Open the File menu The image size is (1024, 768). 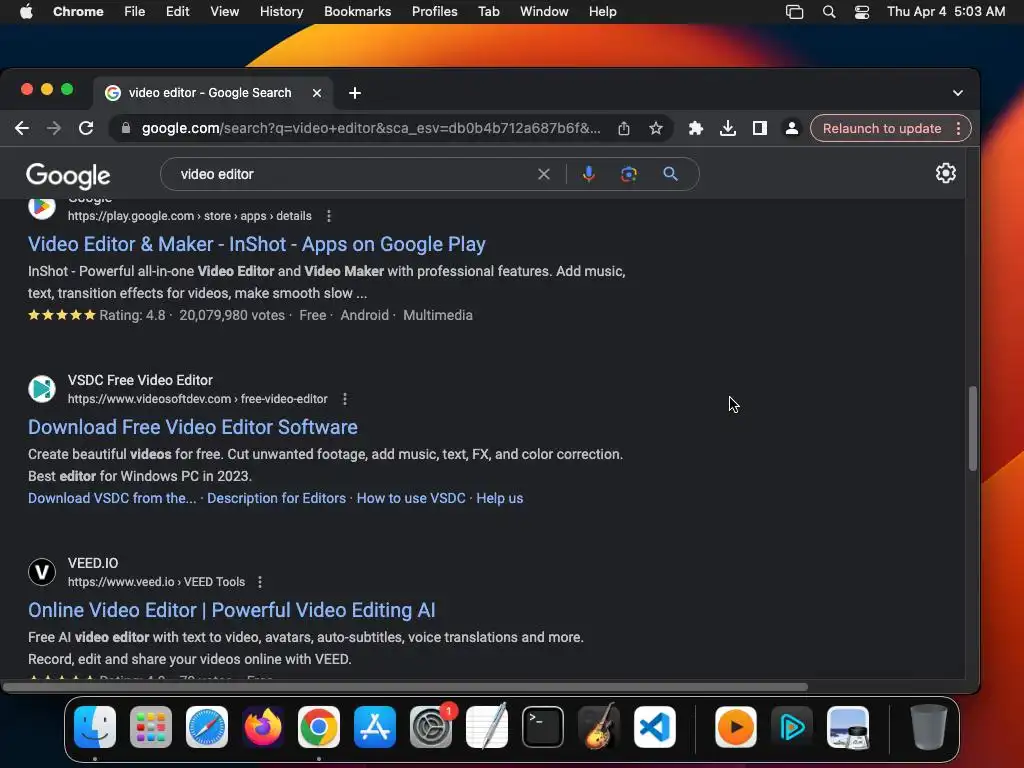135,12
